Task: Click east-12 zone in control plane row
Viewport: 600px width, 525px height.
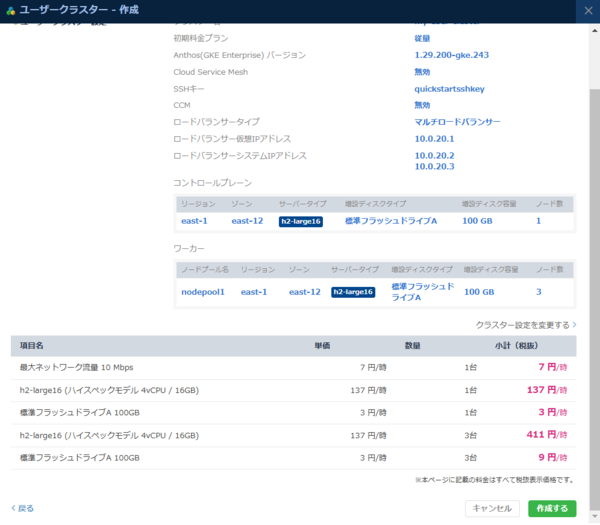Action: pyautogui.click(x=247, y=221)
